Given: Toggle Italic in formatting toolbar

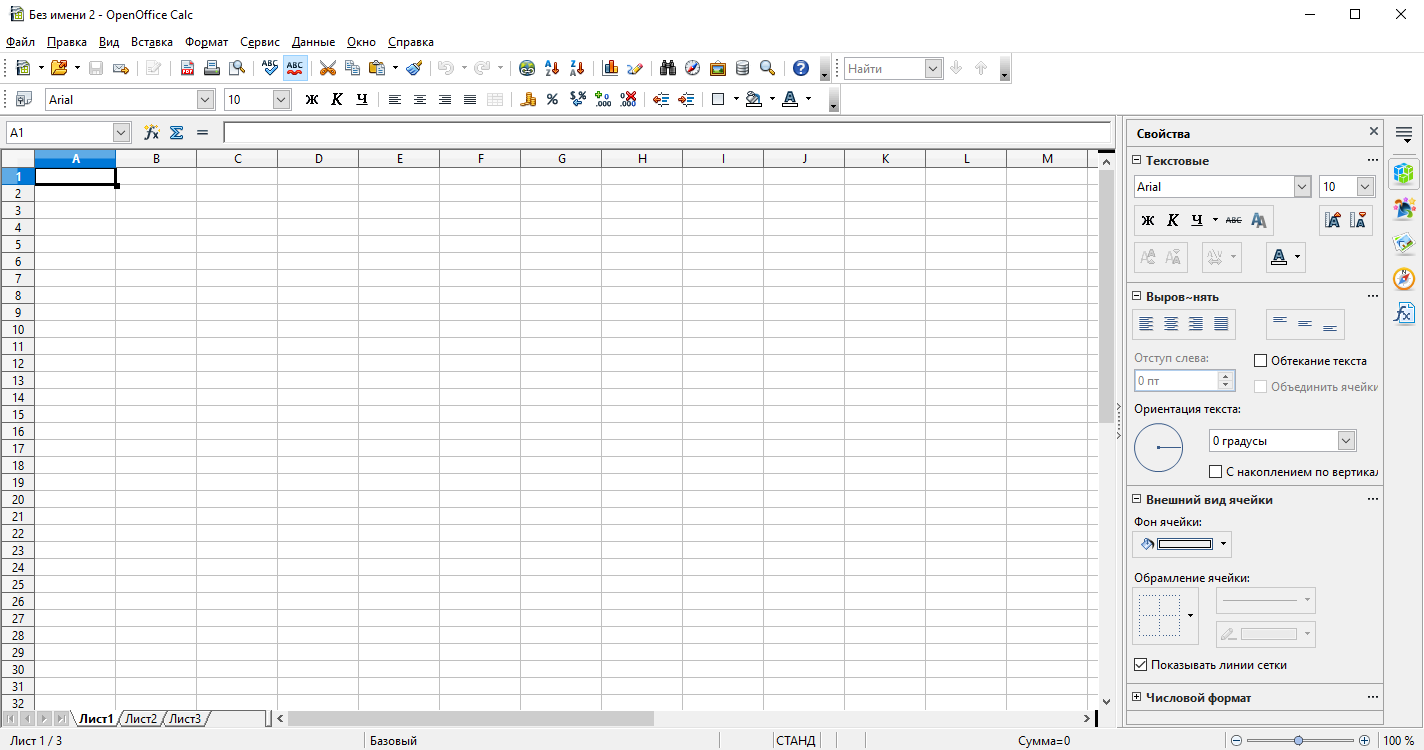Looking at the screenshot, I should tap(336, 99).
